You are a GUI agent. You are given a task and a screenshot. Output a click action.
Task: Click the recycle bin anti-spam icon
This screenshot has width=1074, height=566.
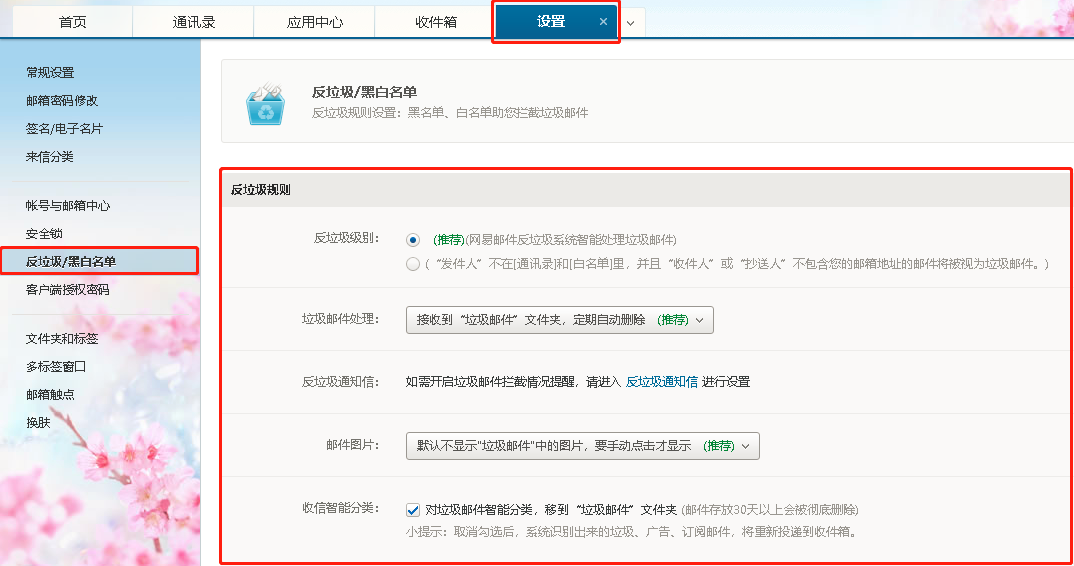(x=266, y=103)
